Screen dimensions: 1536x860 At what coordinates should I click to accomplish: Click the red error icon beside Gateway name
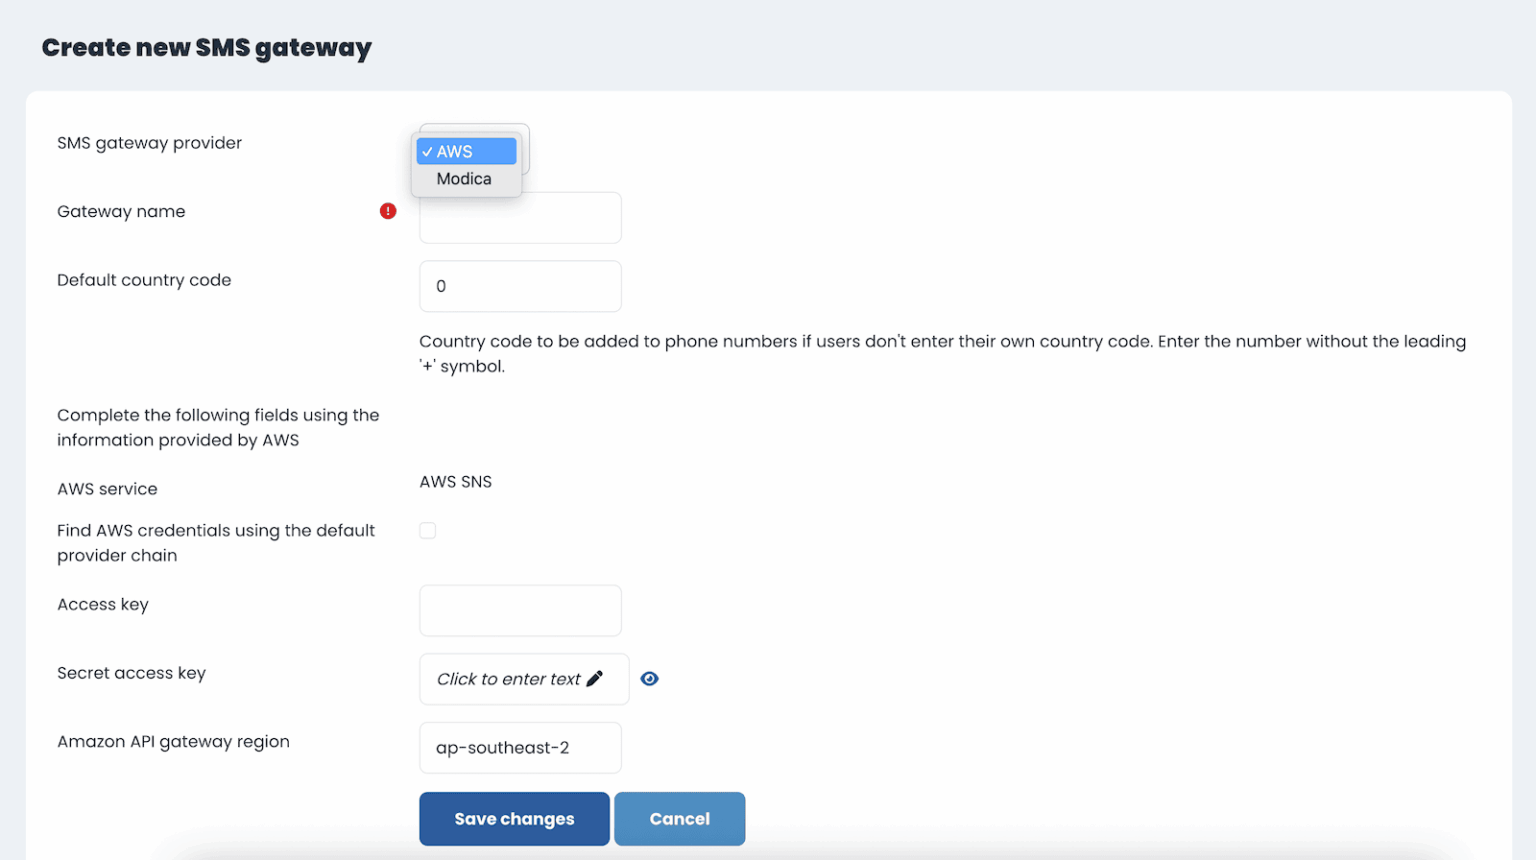click(x=388, y=211)
